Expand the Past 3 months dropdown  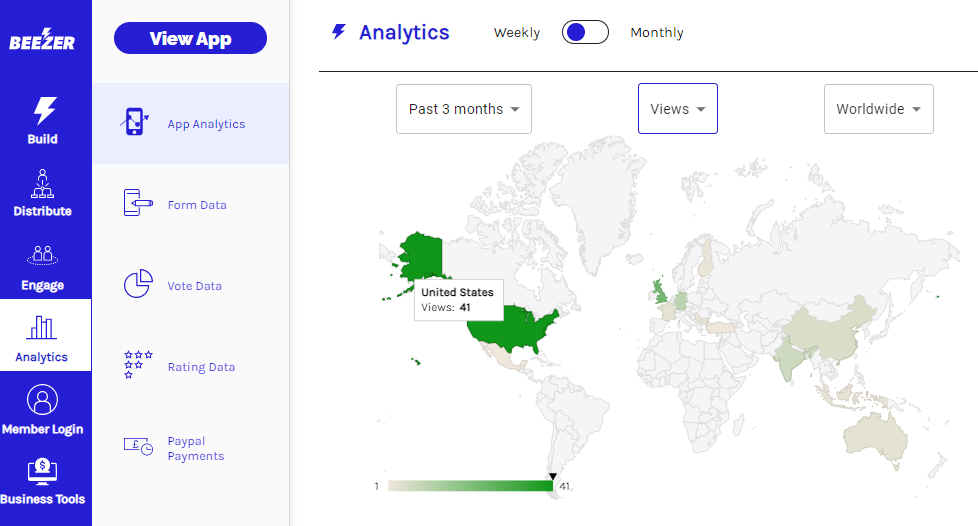pyautogui.click(x=464, y=109)
